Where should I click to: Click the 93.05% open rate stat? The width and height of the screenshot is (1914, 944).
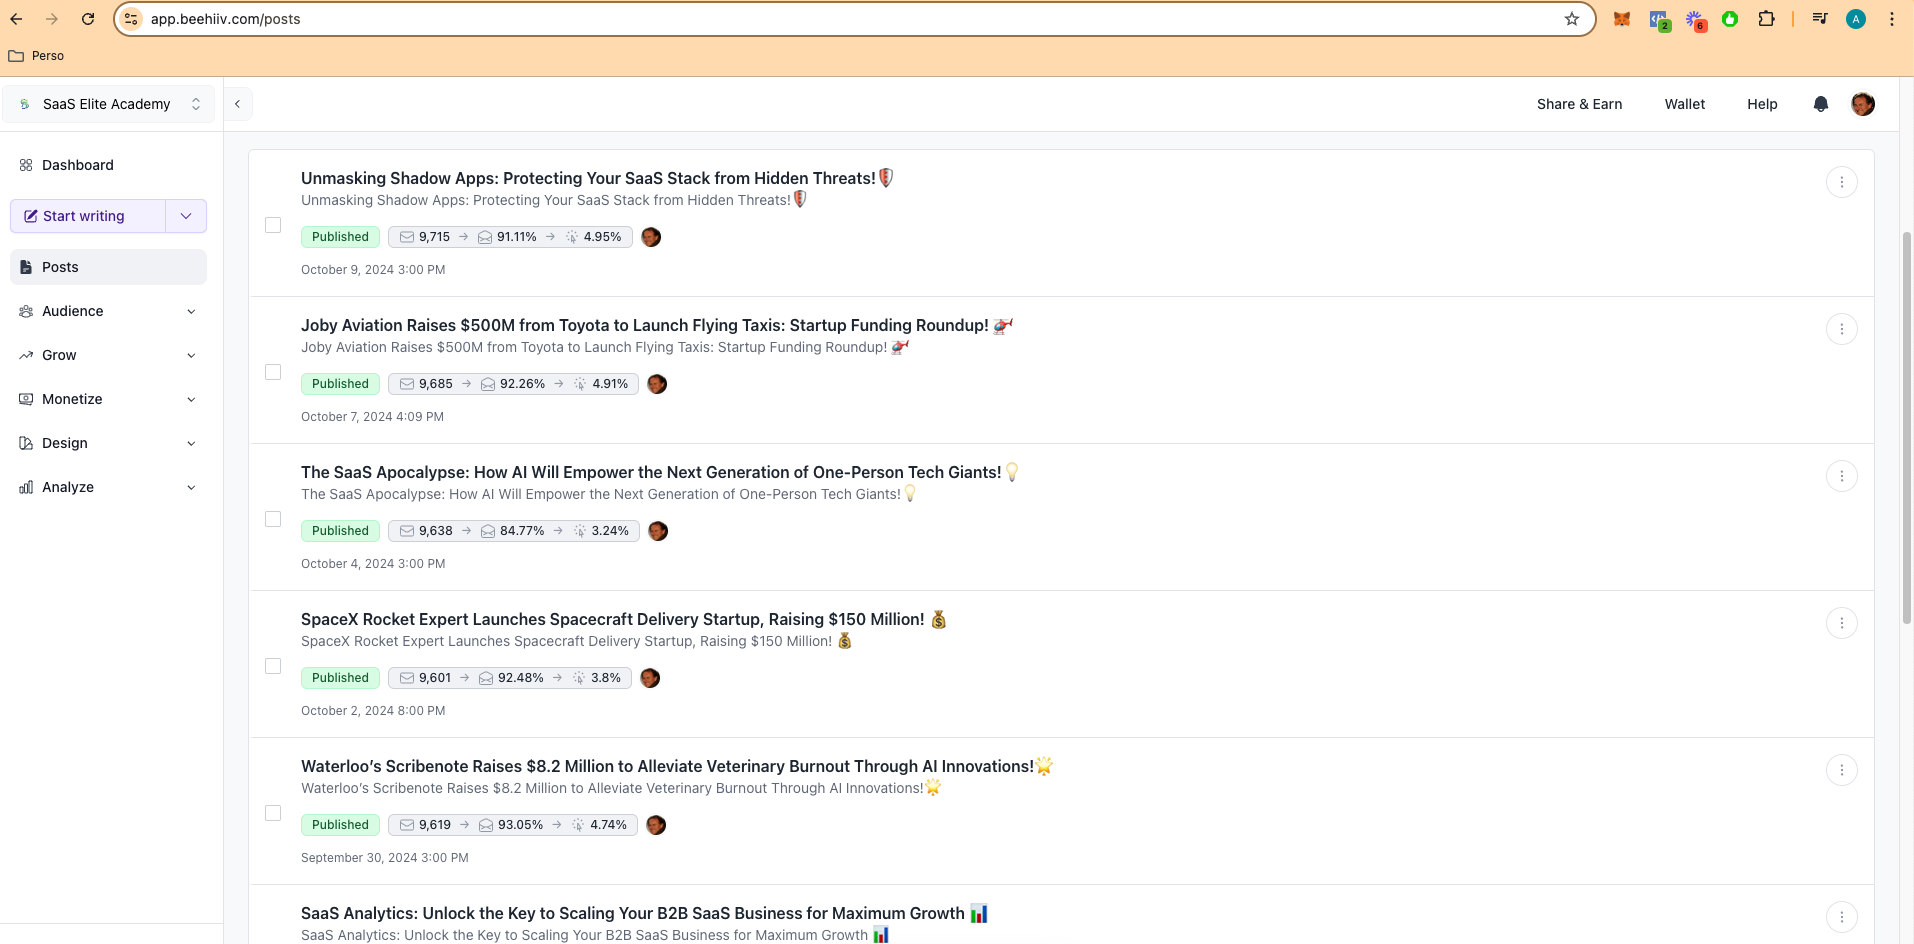coord(511,825)
